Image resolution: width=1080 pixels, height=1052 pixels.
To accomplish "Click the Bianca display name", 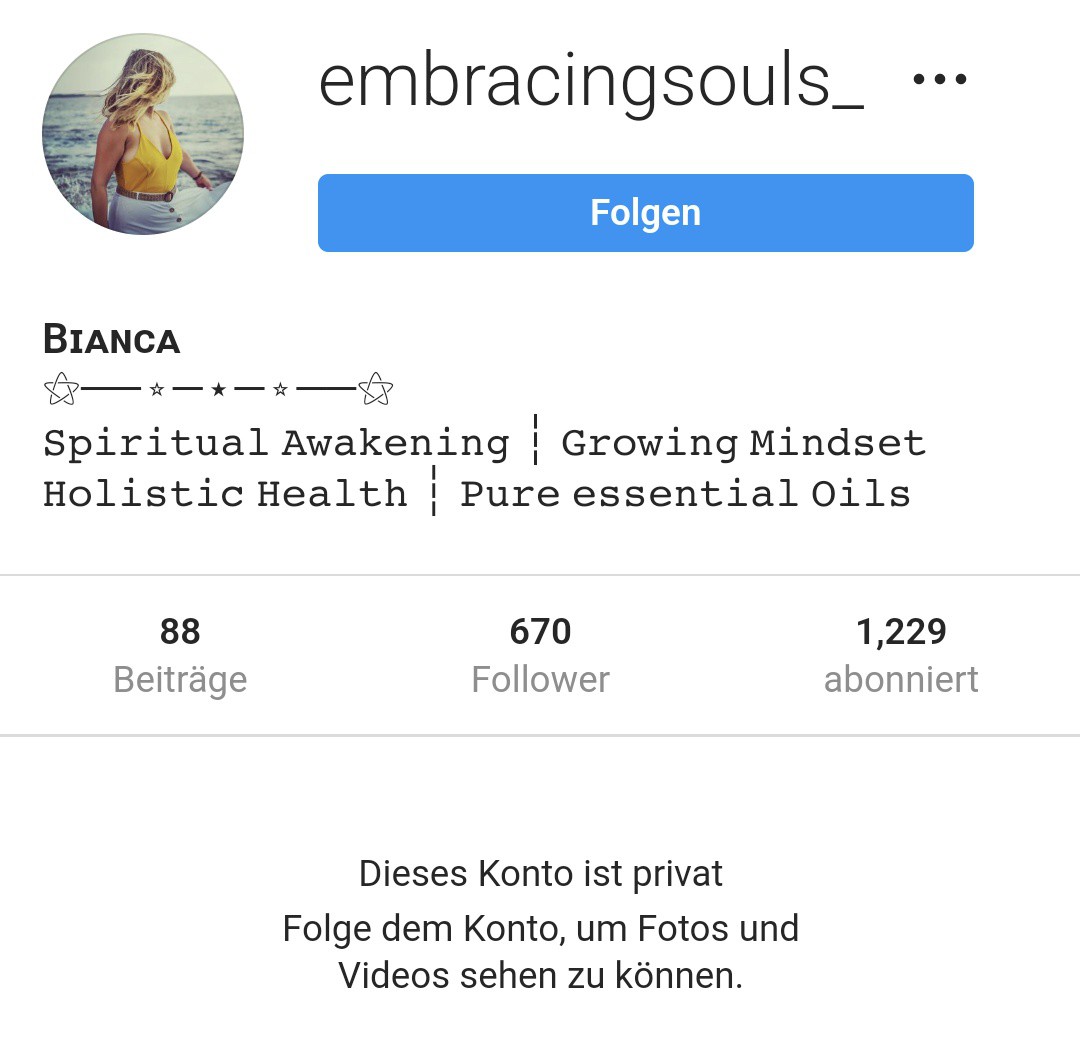I will [x=112, y=340].
